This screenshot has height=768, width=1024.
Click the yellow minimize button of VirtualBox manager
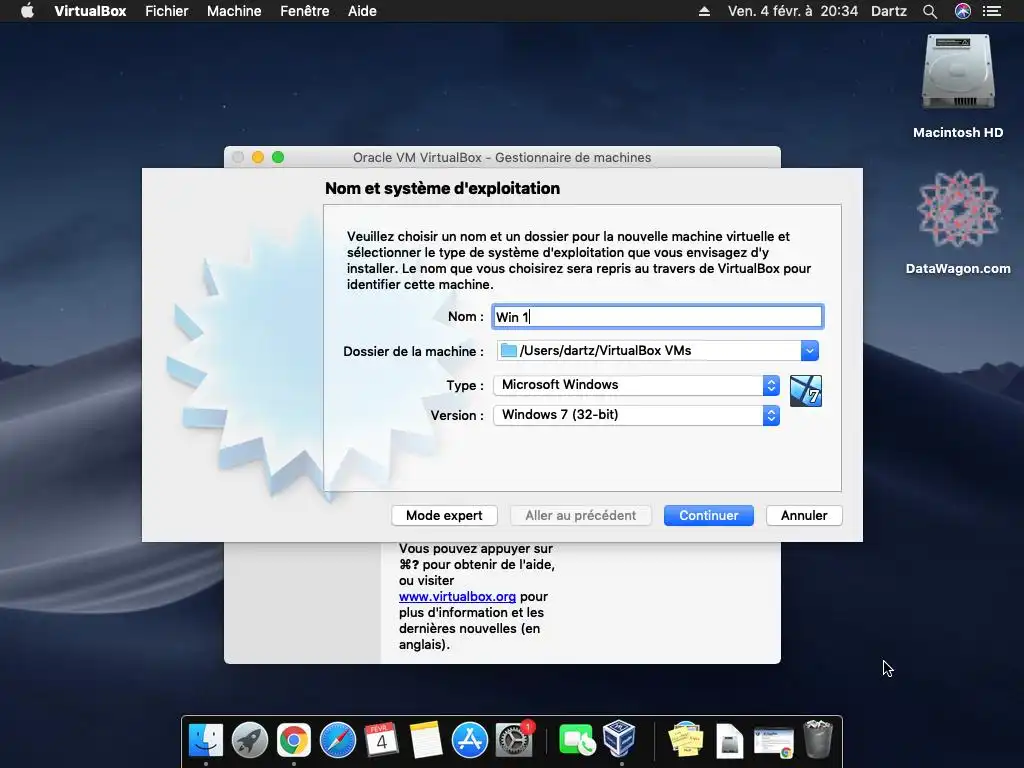coord(258,157)
